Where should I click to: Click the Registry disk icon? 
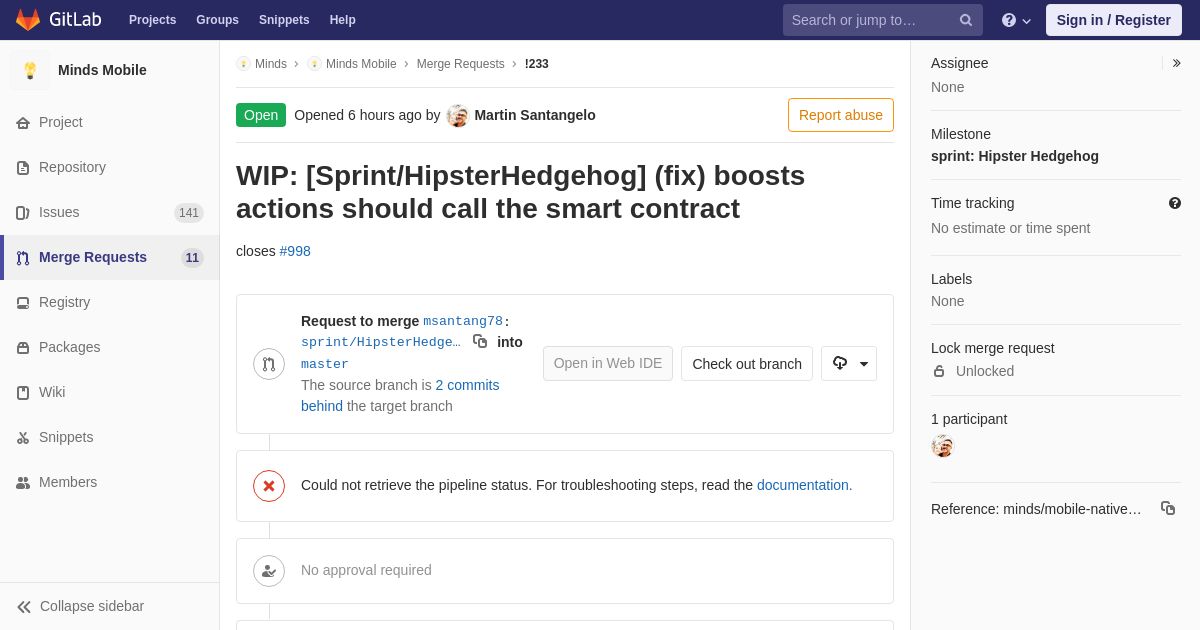(23, 303)
